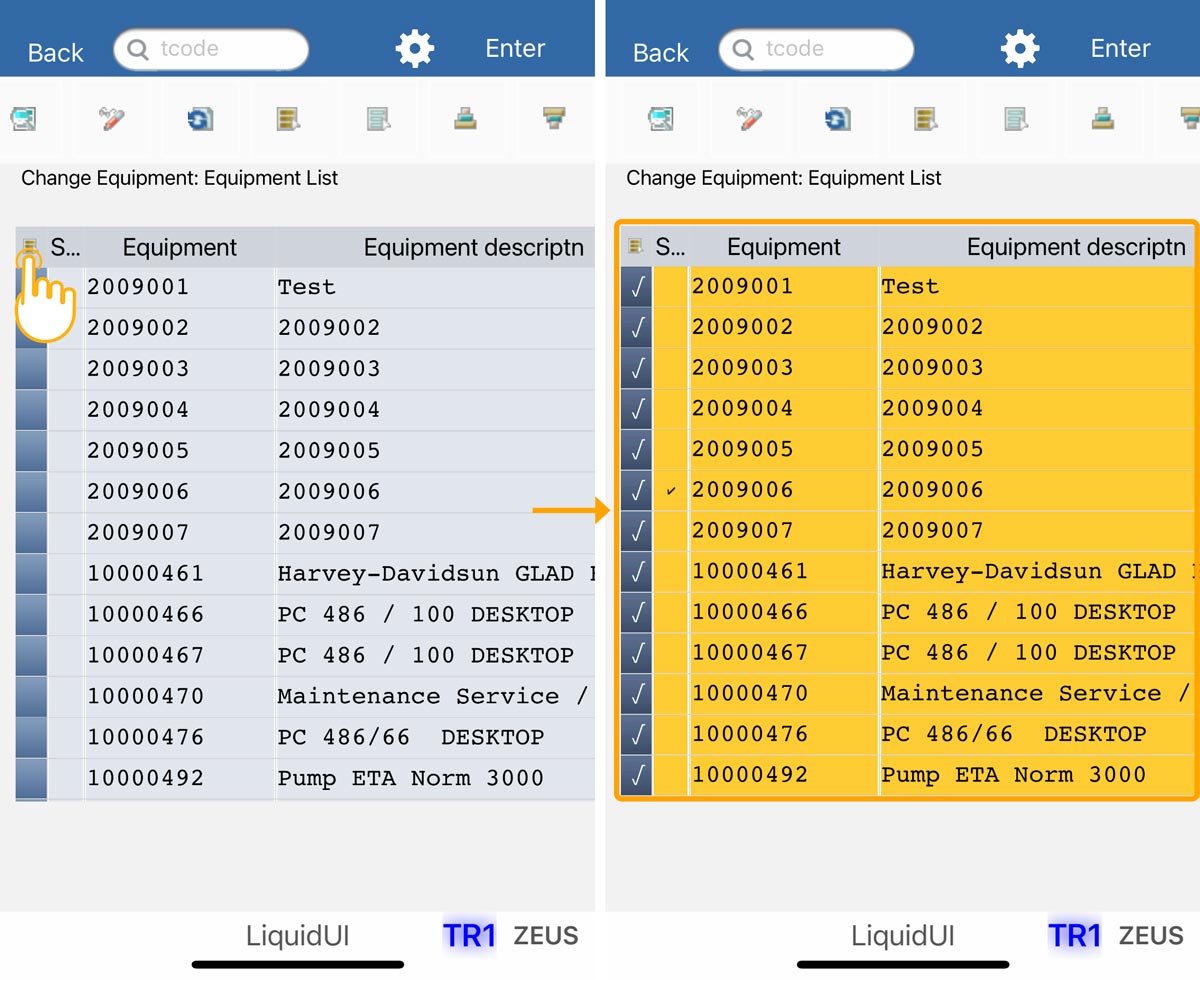Tap the select-all table icon in left list header
The image size is (1200, 981).
30,247
